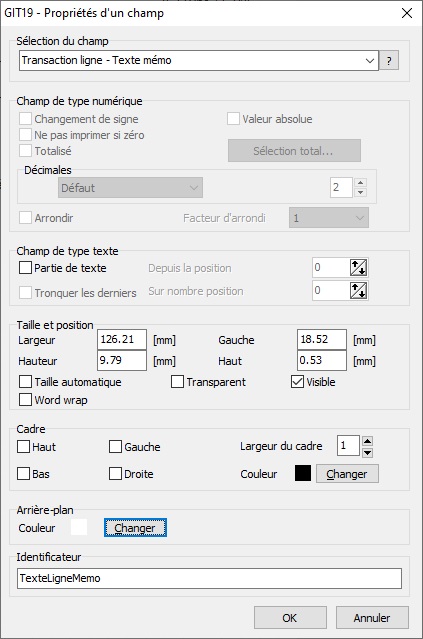Screen dimensions: 423x639
Task: Click the Sur nombre position spinner icon
Action: [359, 291]
